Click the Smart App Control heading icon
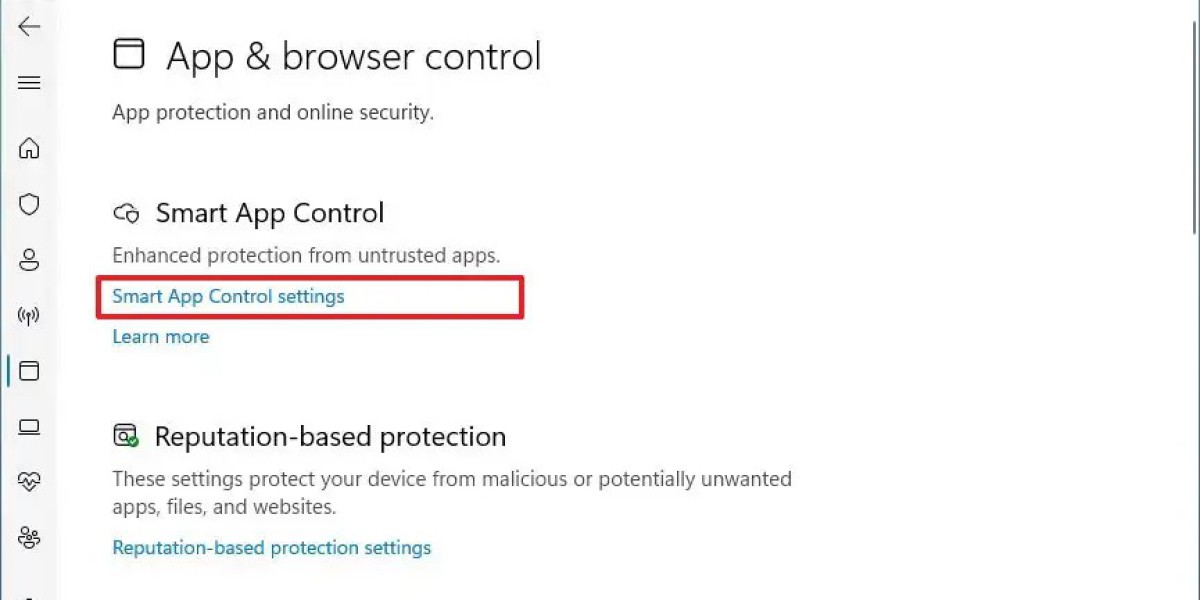Screen dimensions: 1200x600 (x=126, y=213)
